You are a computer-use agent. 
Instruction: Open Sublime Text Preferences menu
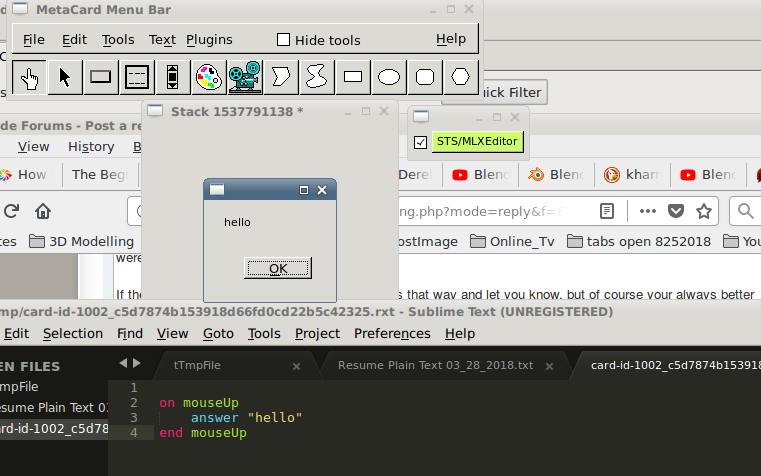pyautogui.click(x=392, y=333)
